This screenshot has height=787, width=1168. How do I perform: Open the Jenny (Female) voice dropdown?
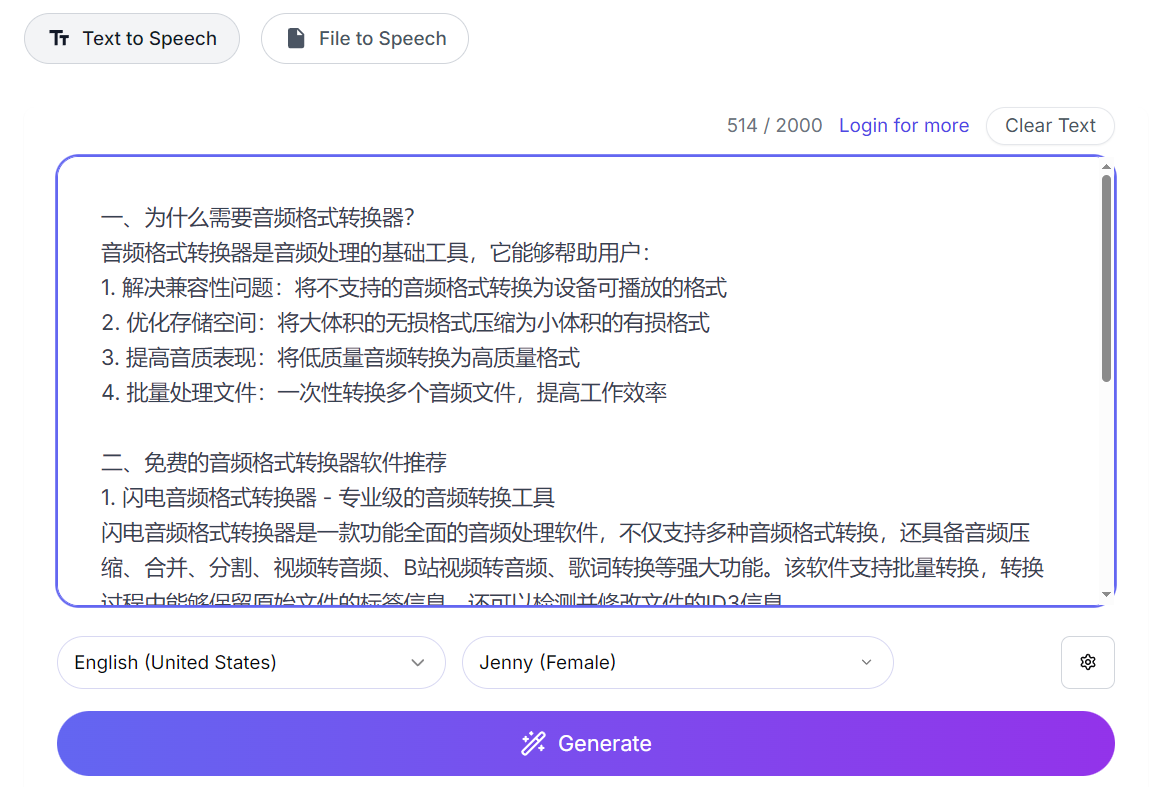676,662
